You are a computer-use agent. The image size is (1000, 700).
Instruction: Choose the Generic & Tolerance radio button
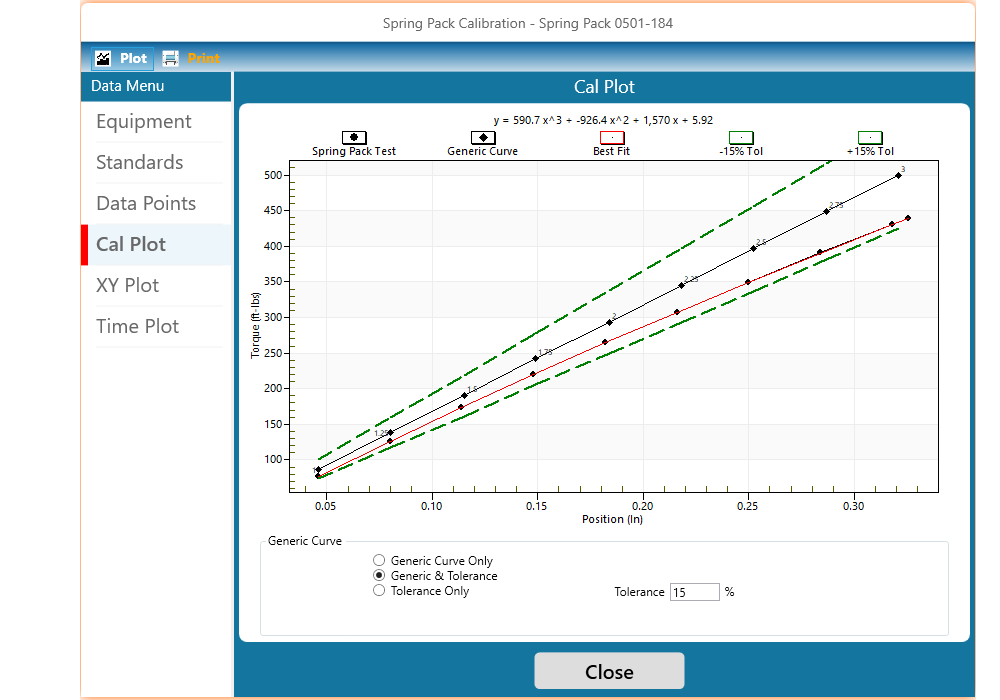point(379,576)
